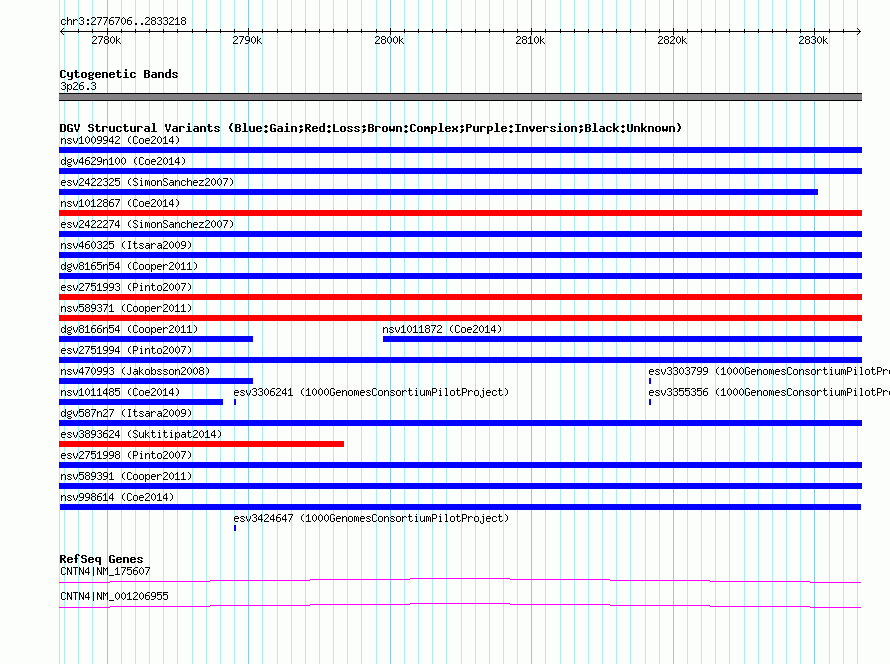Open the esv3355356 variant label

click(x=769, y=392)
